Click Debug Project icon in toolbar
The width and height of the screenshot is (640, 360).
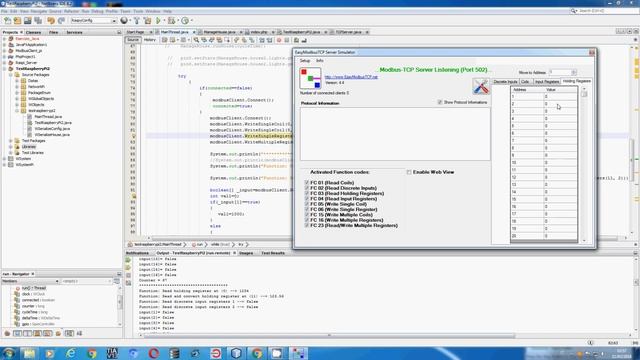click(x=171, y=20)
